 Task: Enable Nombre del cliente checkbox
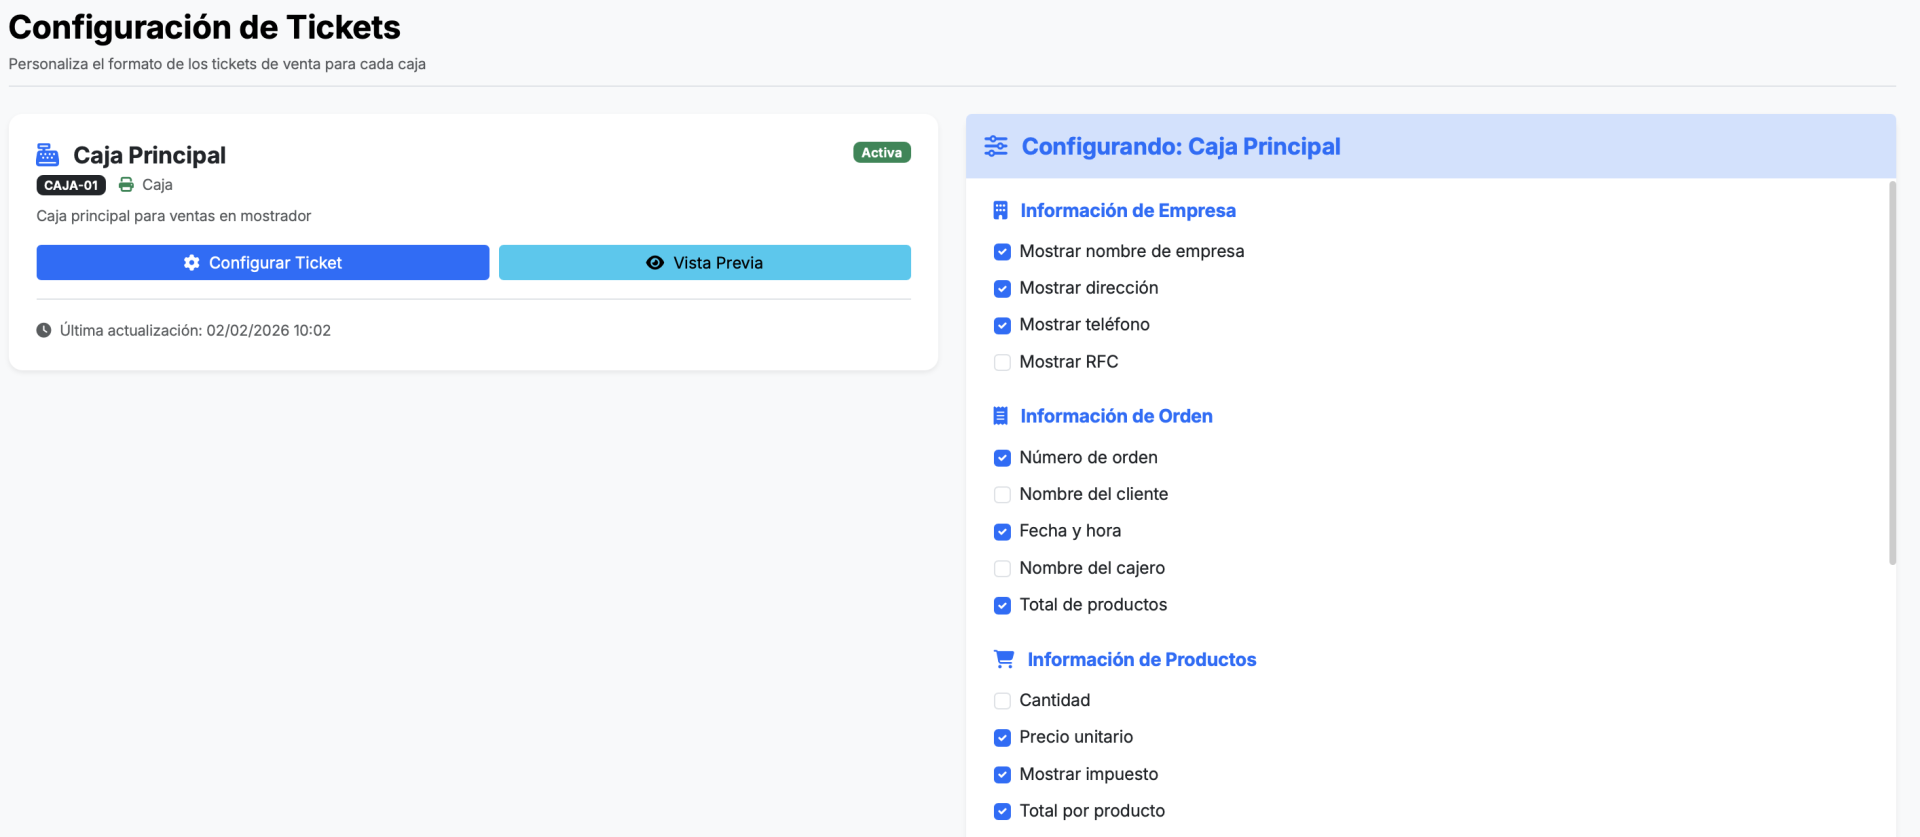coord(1002,495)
